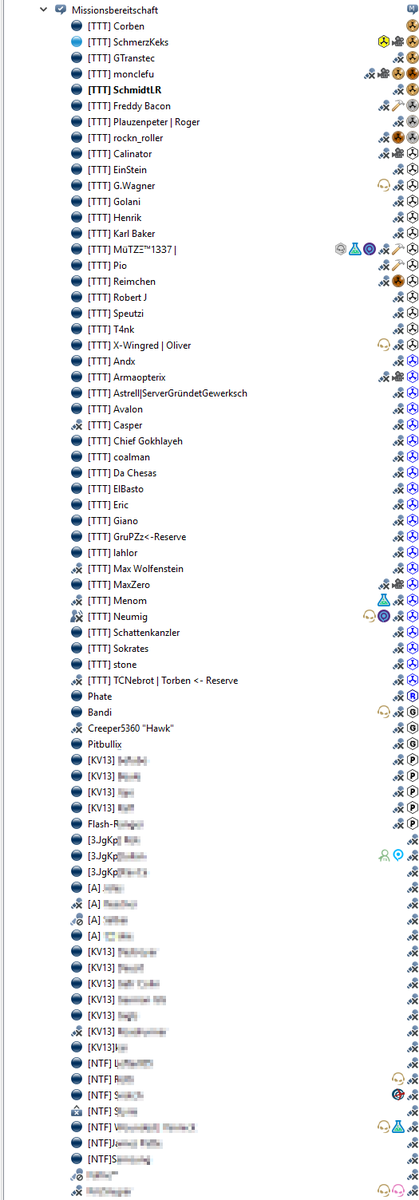Click the blue circle icon on Neumig row
The image size is (419, 1200).
pyautogui.click(x=383, y=617)
